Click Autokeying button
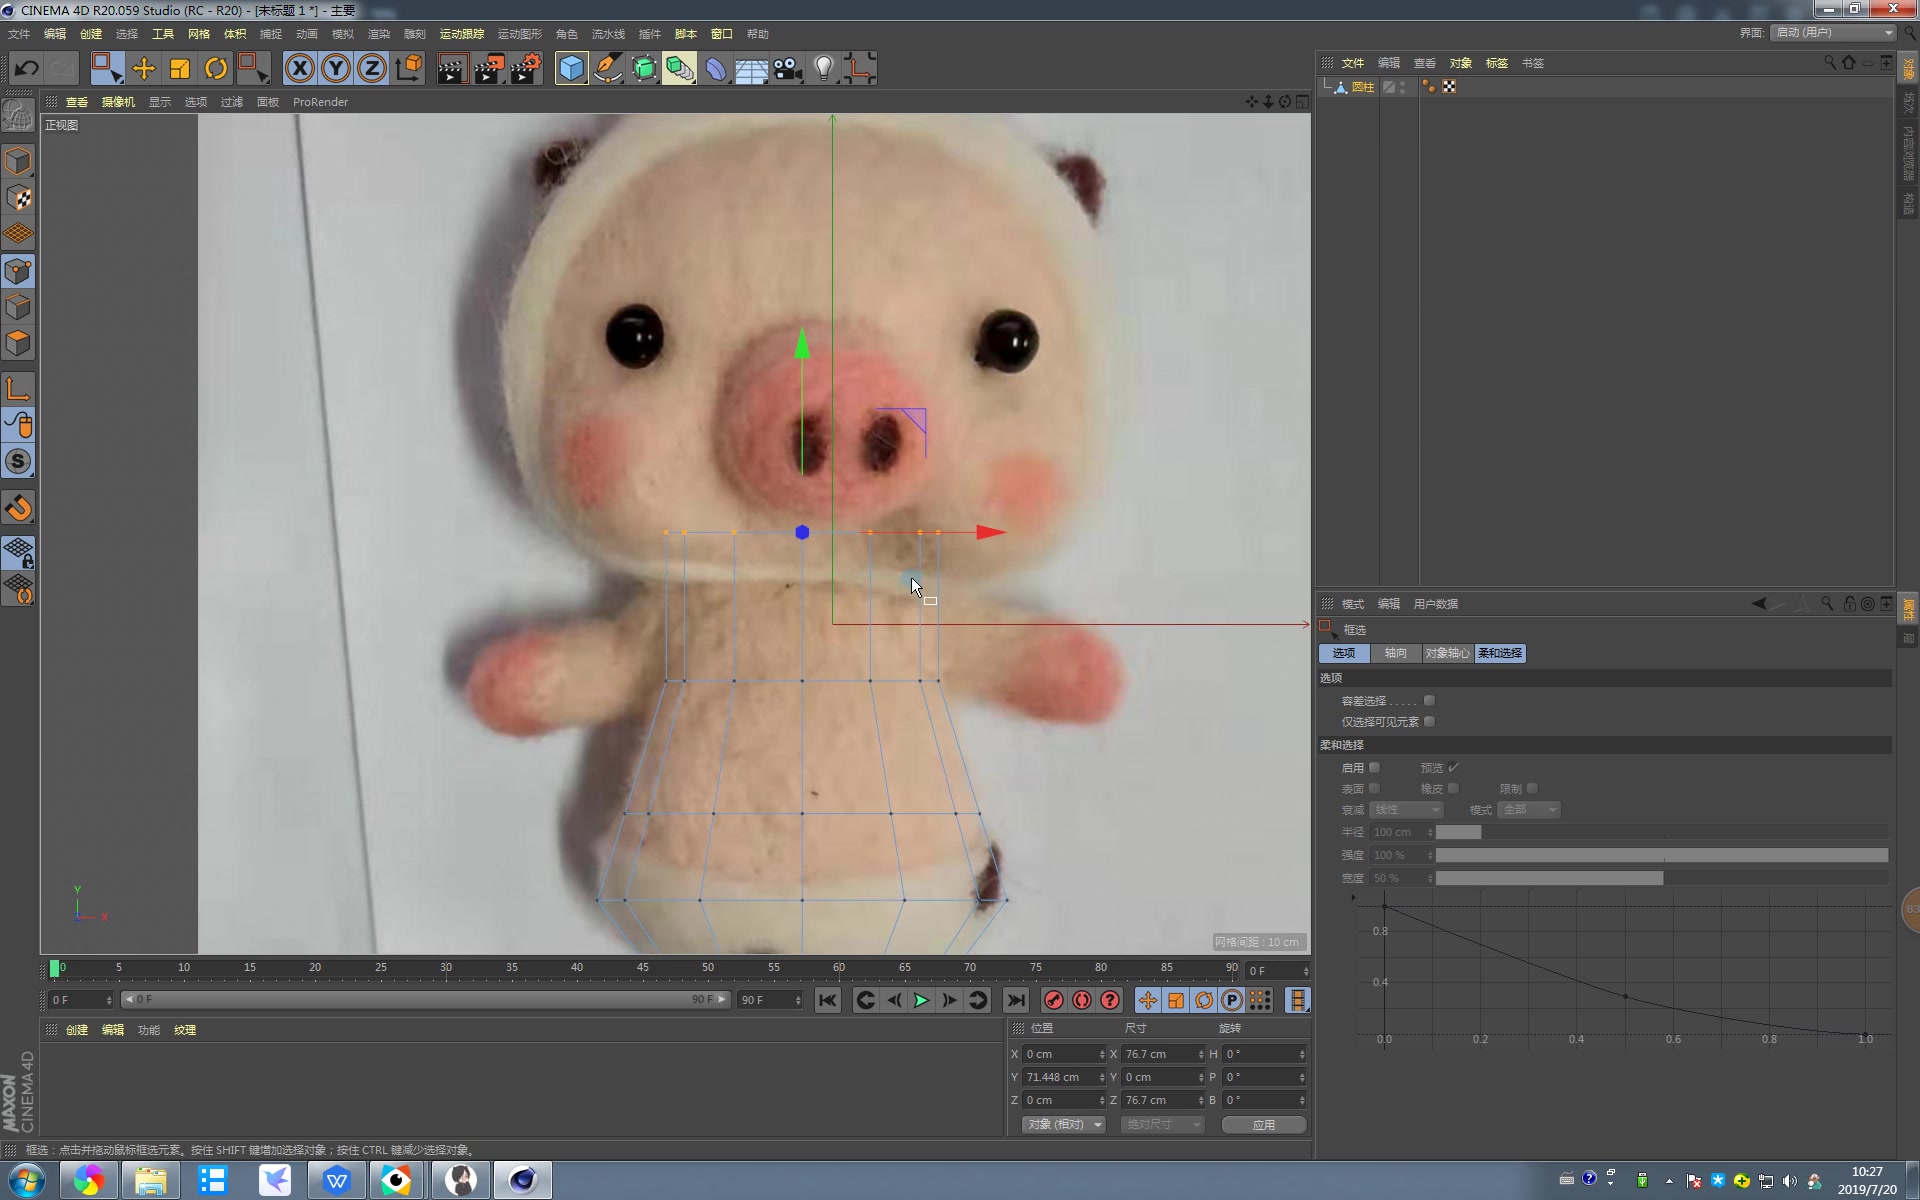1920x1200 pixels. [1081, 1000]
